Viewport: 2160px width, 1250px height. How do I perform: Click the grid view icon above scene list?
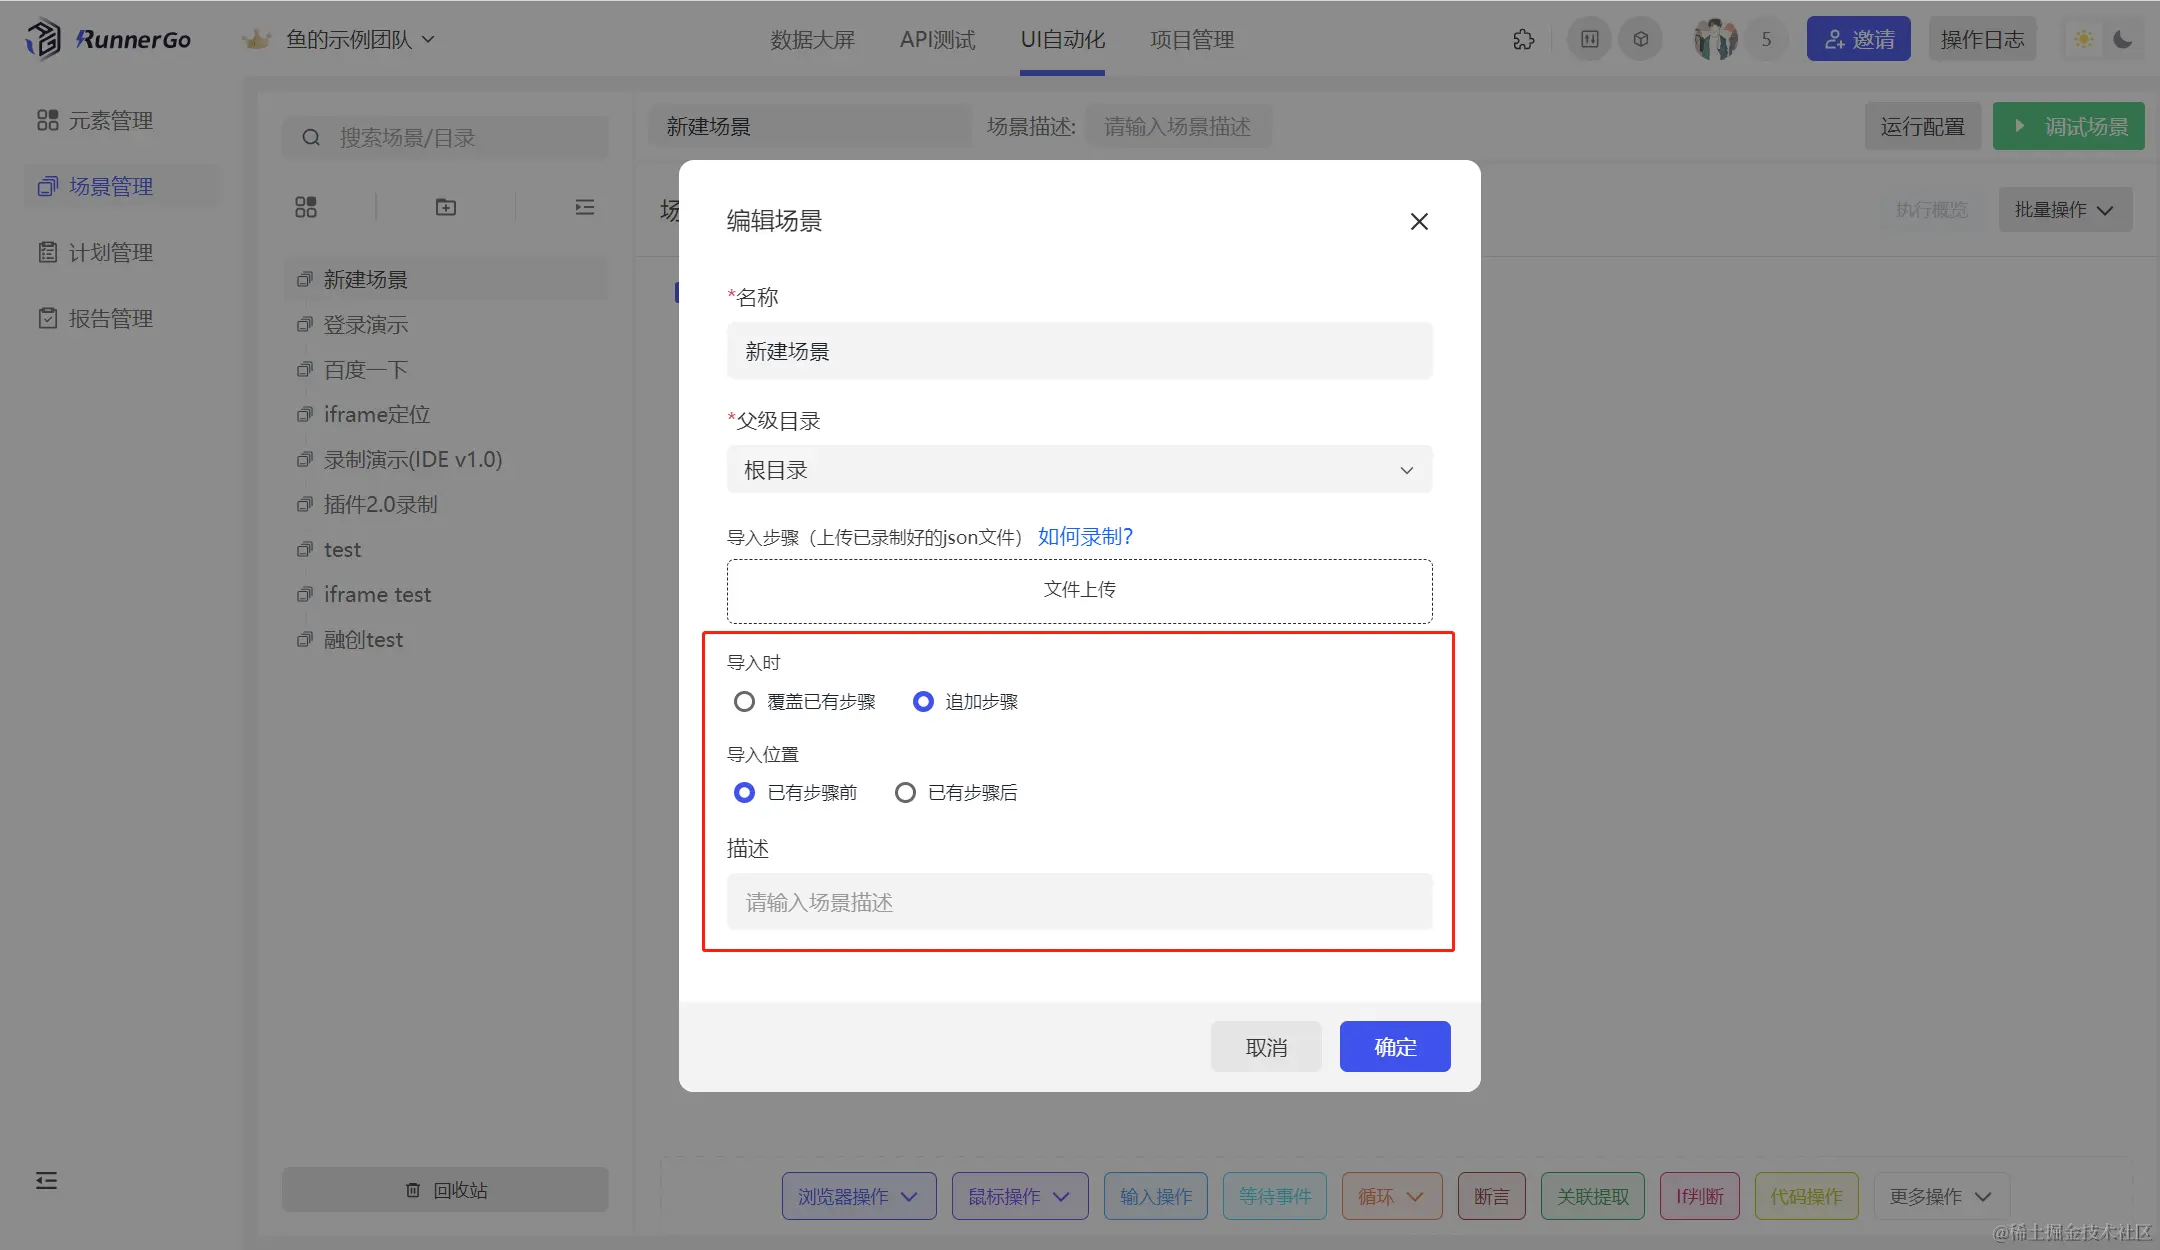[x=306, y=207]
